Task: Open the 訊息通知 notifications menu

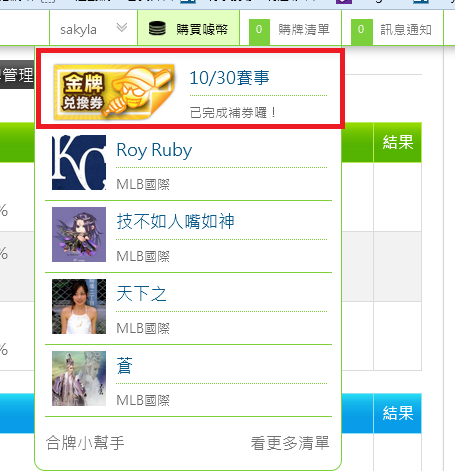Action: pos(406,30)
